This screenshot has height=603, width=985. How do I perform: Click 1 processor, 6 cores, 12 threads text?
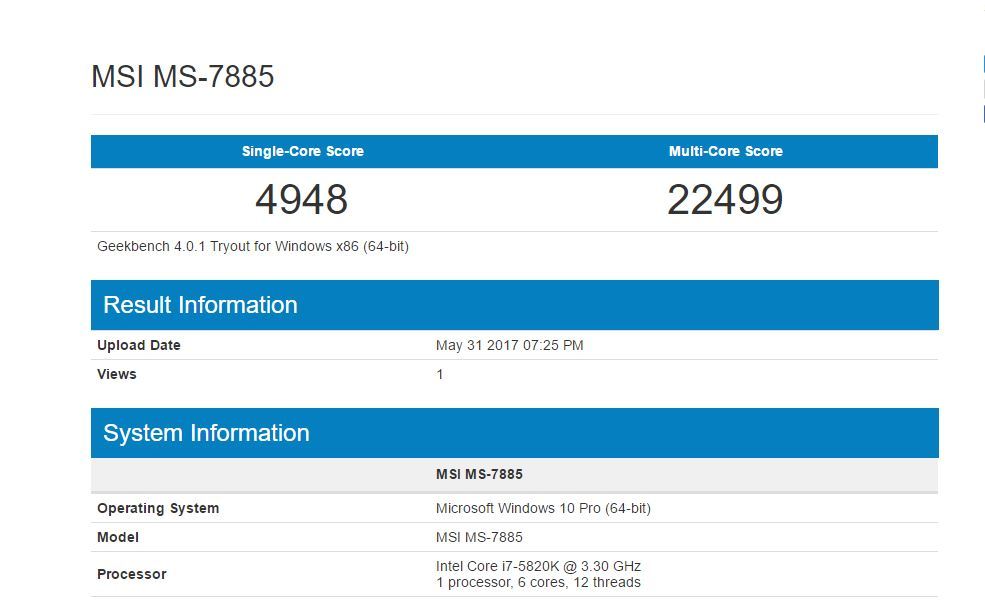pos(538,582)
